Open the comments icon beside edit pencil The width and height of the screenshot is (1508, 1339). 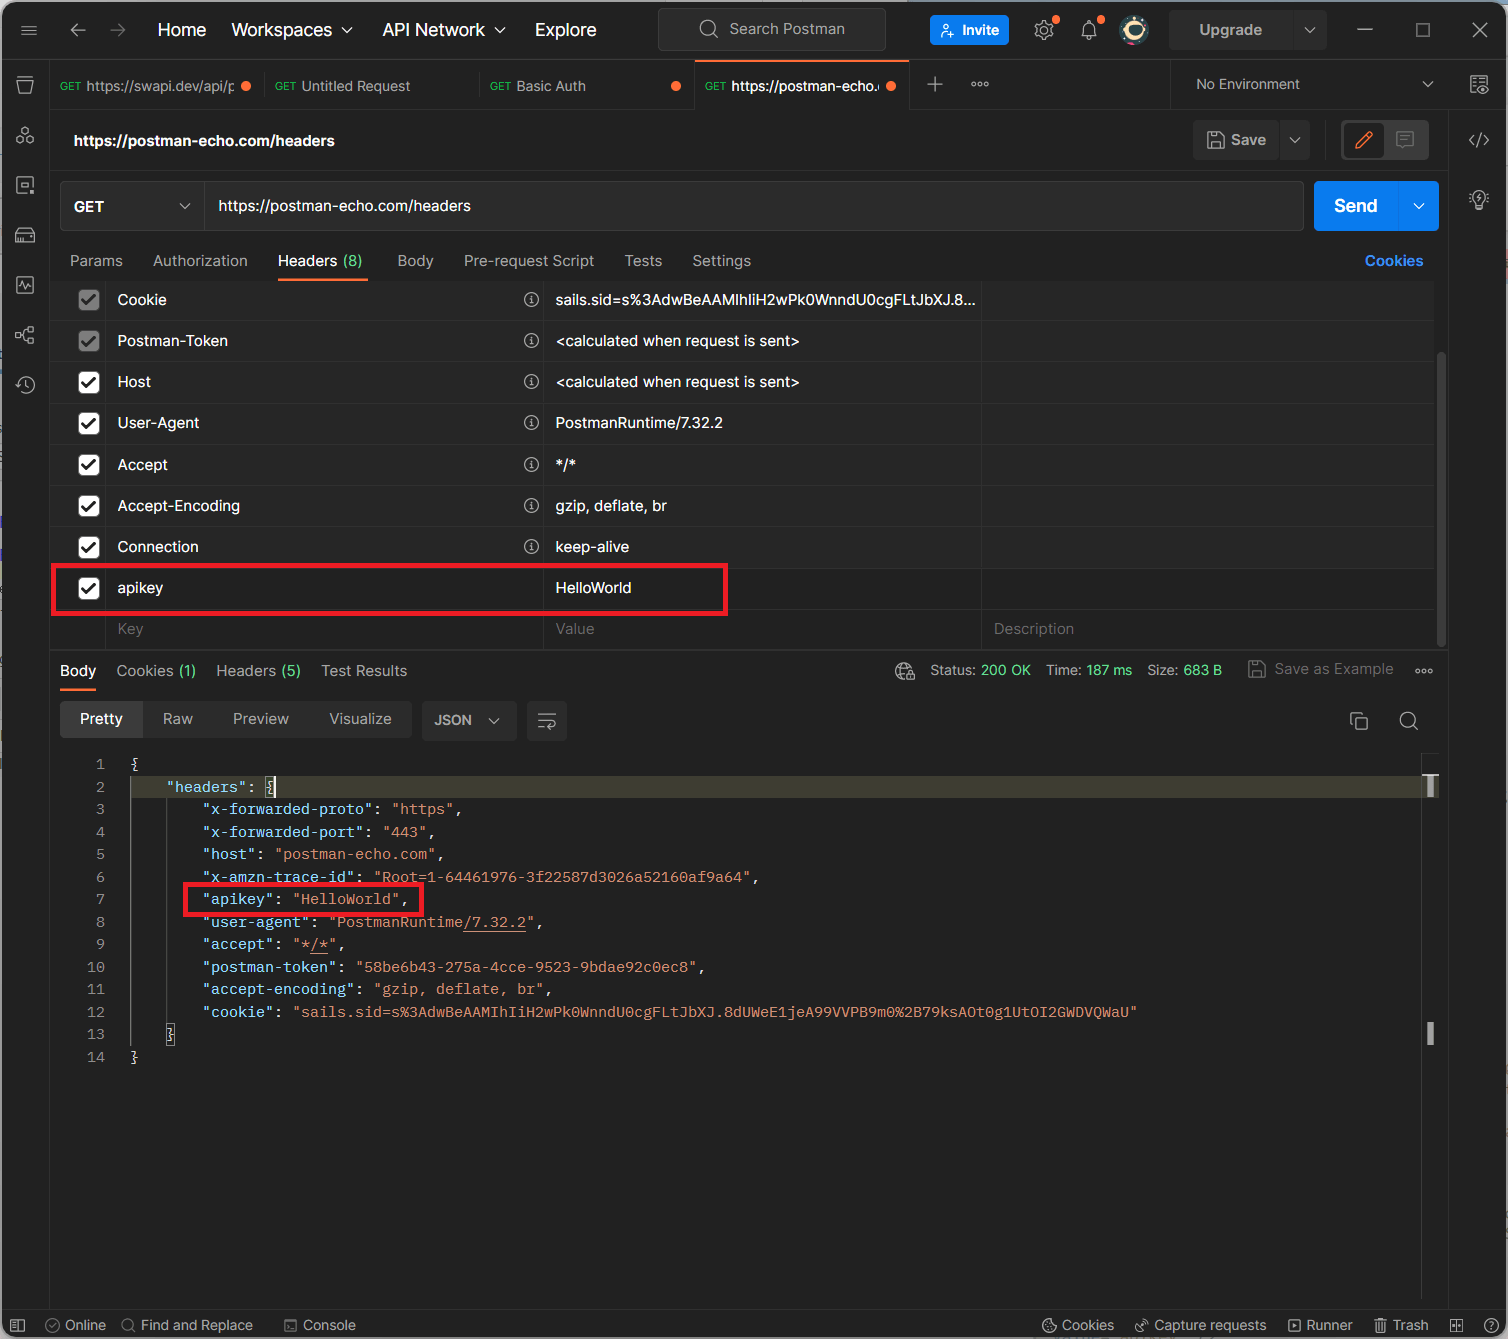[1405, 140]
